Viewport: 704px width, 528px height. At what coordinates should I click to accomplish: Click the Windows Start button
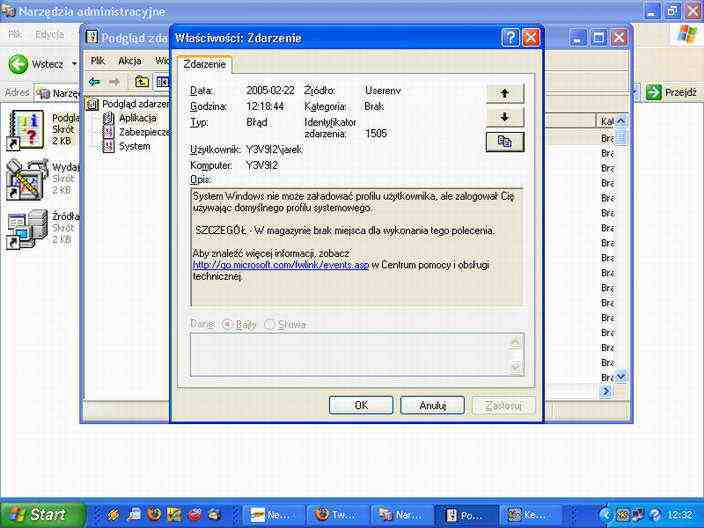pyautogui.click(x=37, y=514)
